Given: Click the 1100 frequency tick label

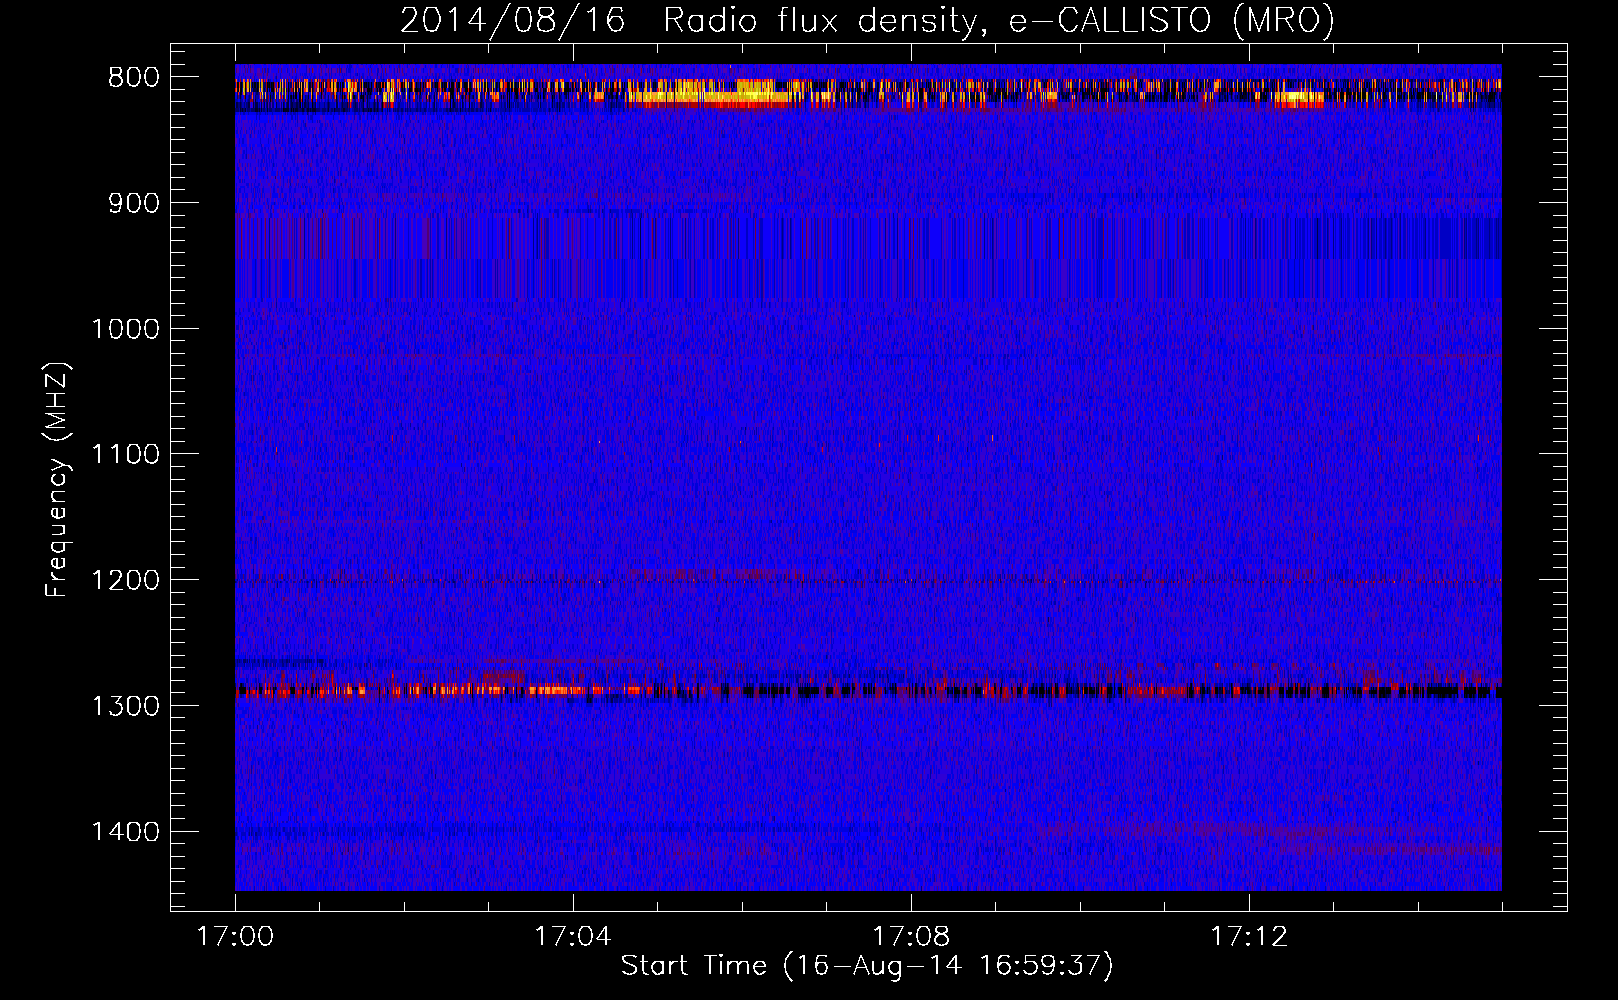Looking at the screenshot, I should [125, 455].
